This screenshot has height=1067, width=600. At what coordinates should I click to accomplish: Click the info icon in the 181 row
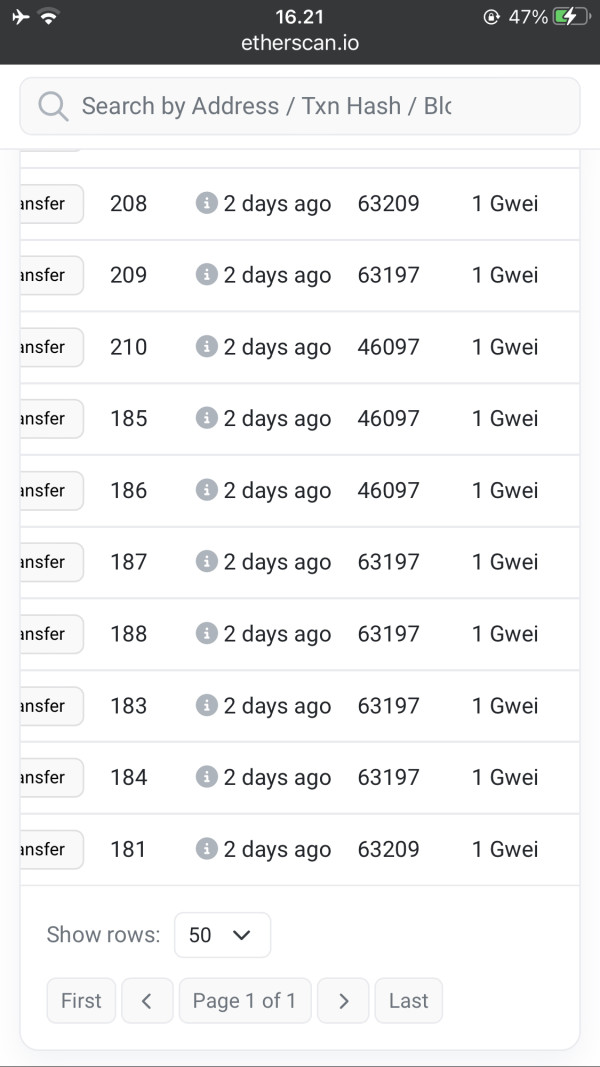206,849
